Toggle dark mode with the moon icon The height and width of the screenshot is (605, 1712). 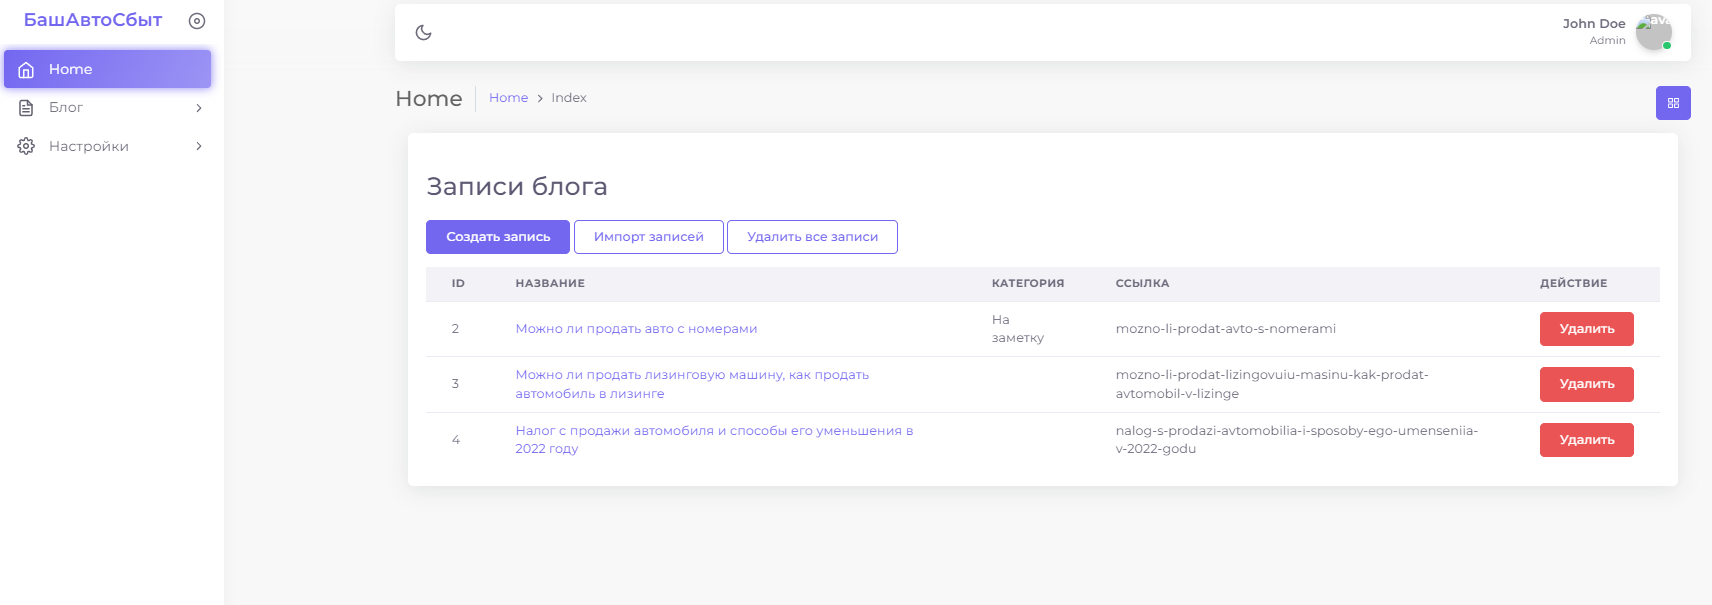point(423,32)
